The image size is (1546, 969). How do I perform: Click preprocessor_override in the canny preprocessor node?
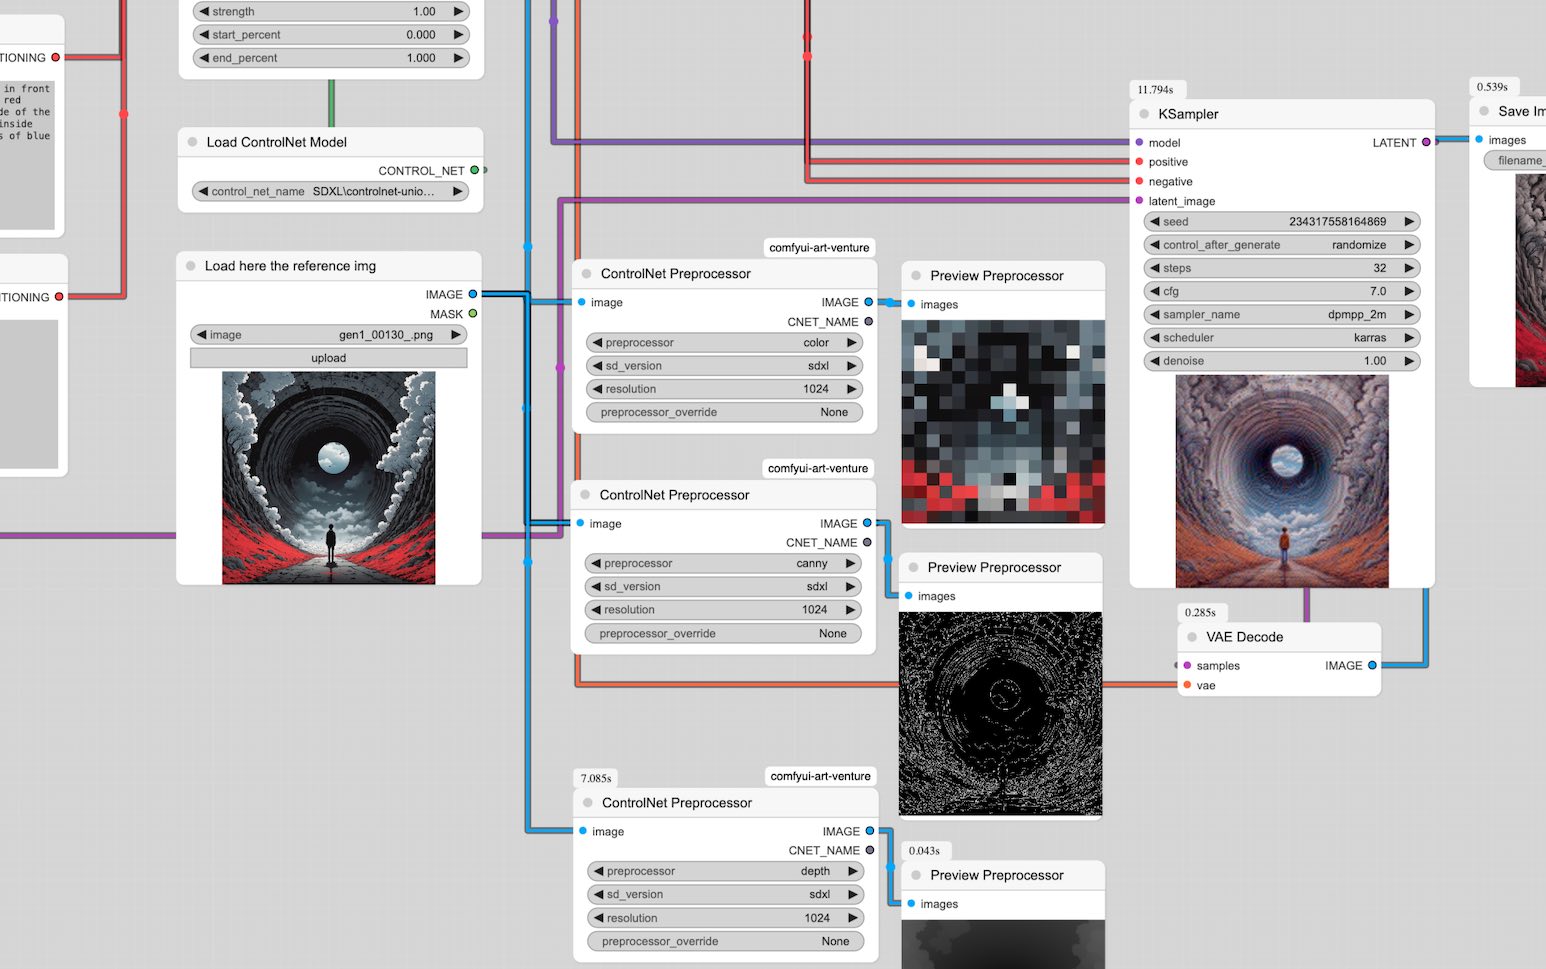click(x=723, y=634)
